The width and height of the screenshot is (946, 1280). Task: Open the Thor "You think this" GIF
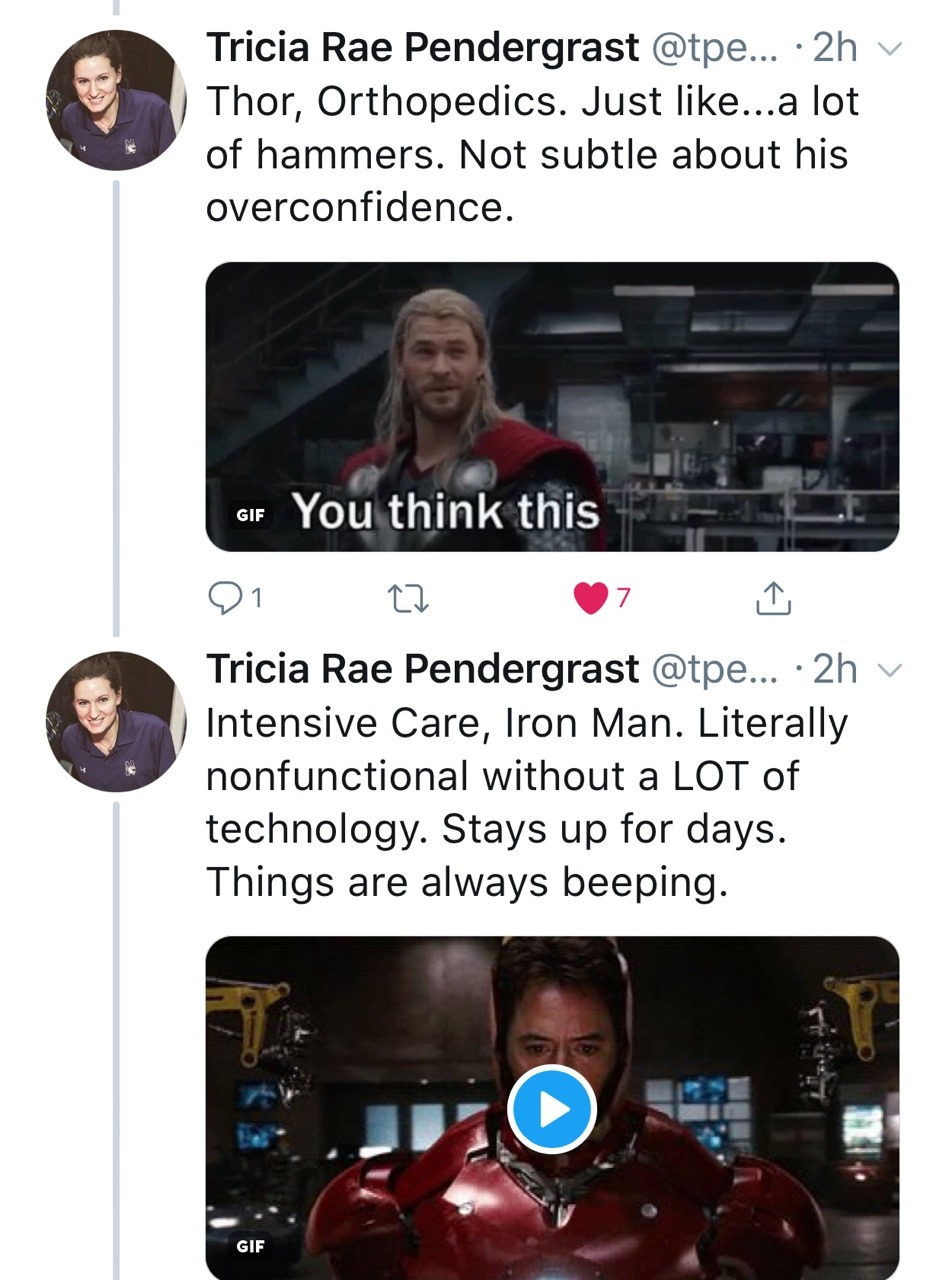(551, 406)
